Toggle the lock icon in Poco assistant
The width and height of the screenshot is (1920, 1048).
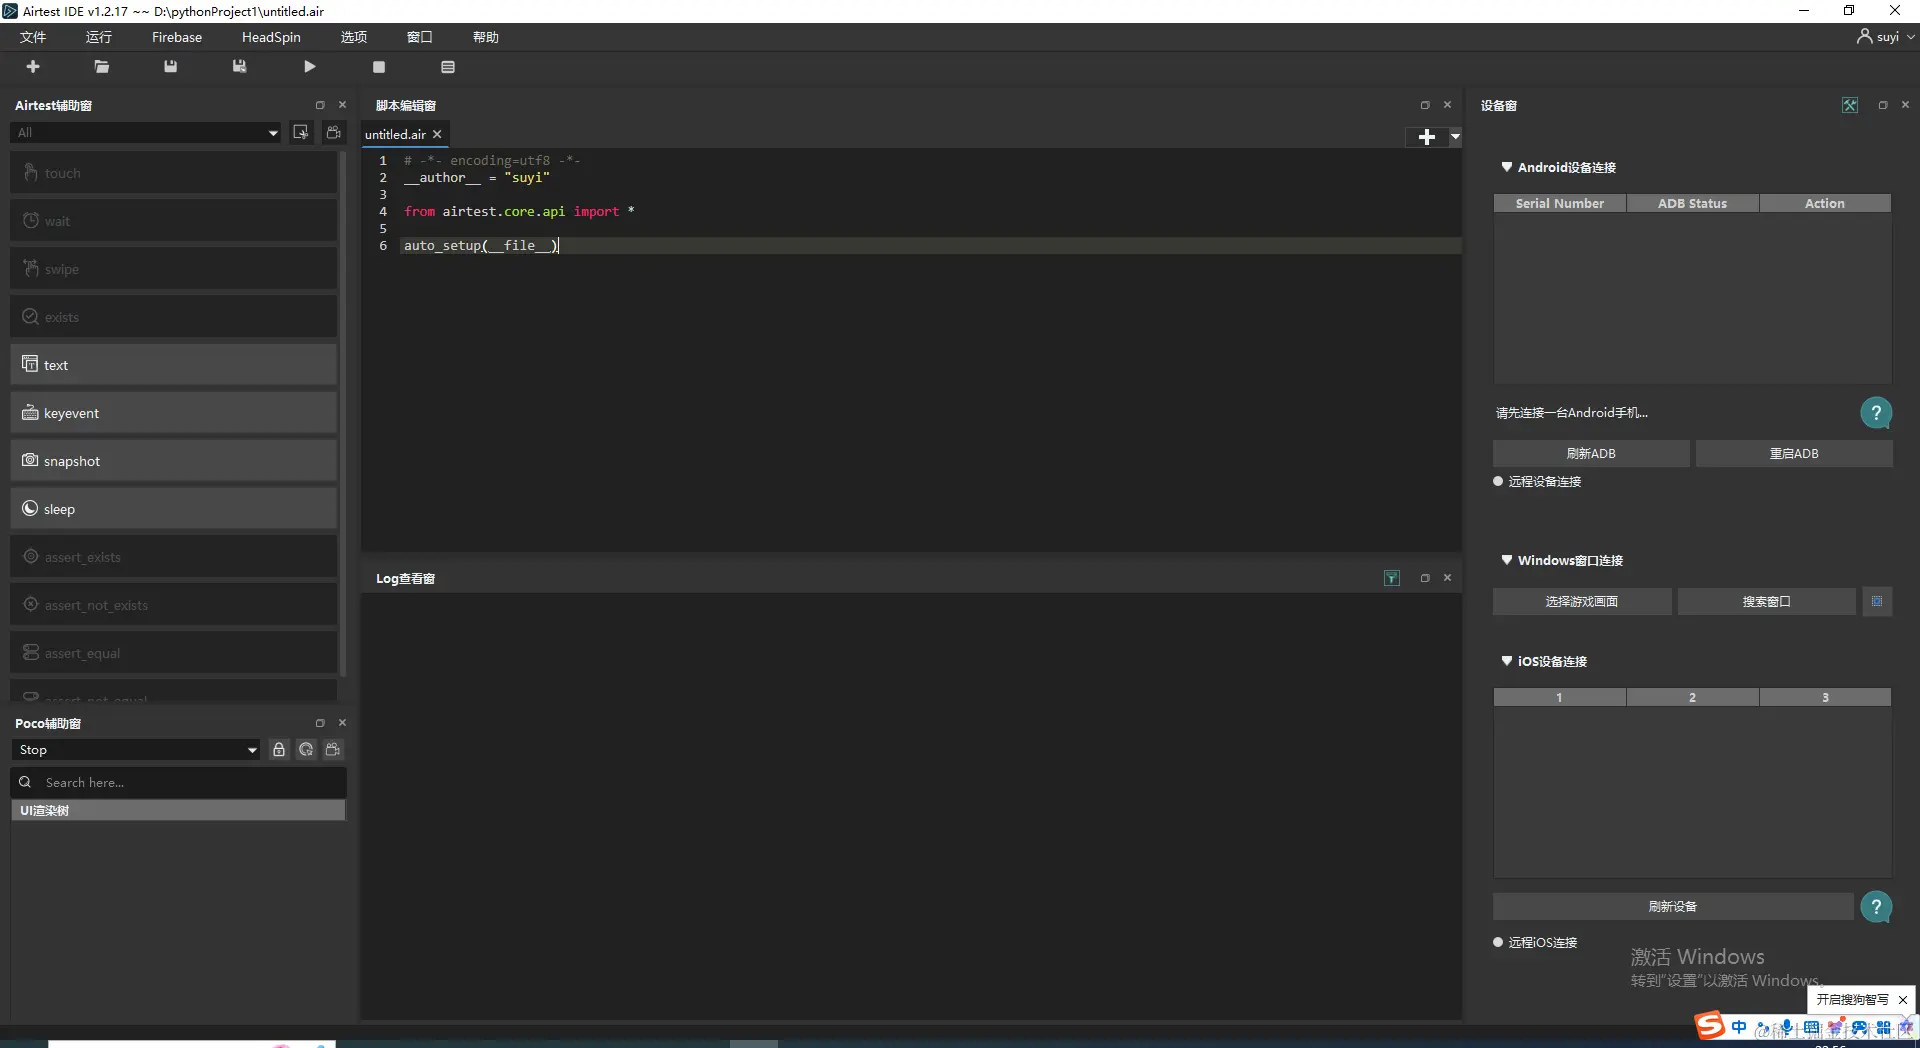tap(279, 749)
